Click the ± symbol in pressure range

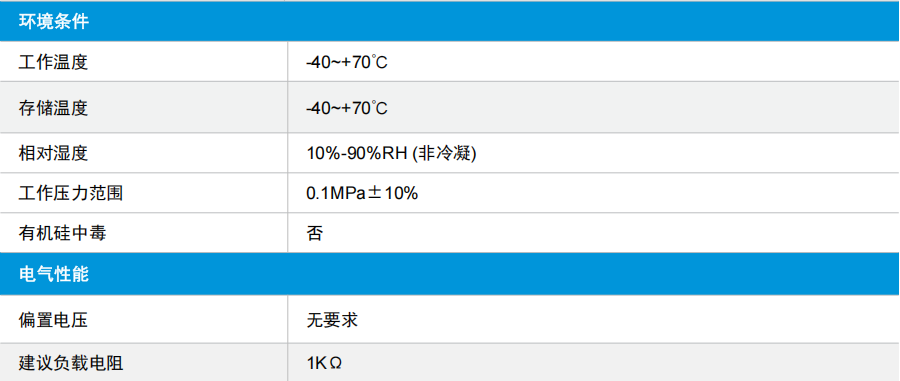[x=375, y=194]
